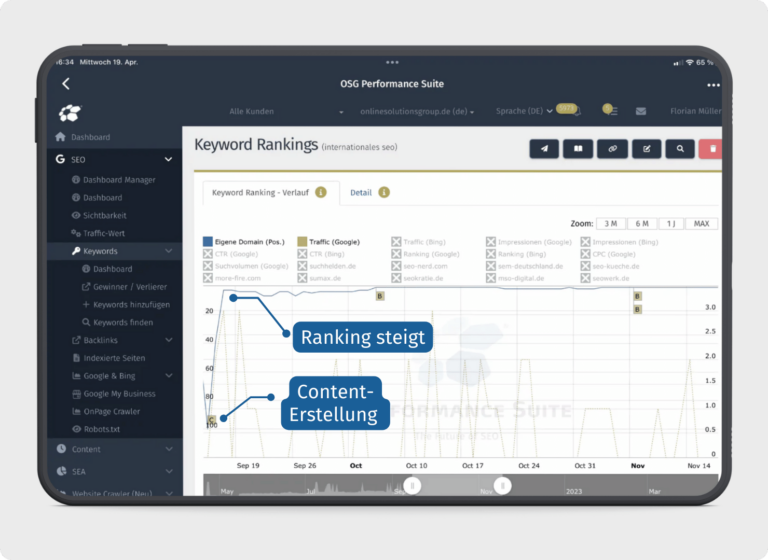Screen dimensions: 768x560
Task: Open the Alle Kunden dropdown
Action: click(x=286, y=112)
